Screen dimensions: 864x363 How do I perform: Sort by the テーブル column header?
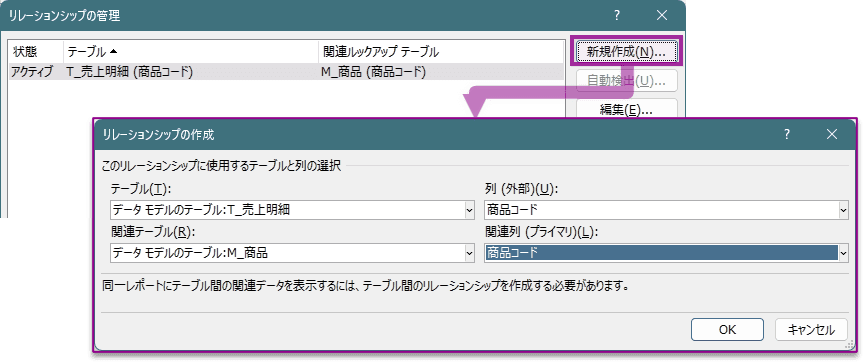[191, 52]
